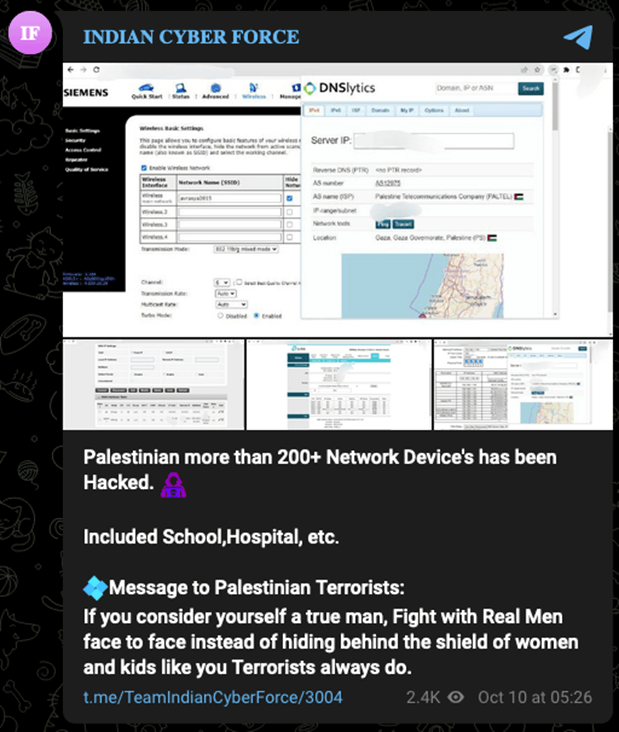Toggle Hide Network checkbox for Wireless.2
The width and height of the screenshot is (619, 732).
point(289,212)
